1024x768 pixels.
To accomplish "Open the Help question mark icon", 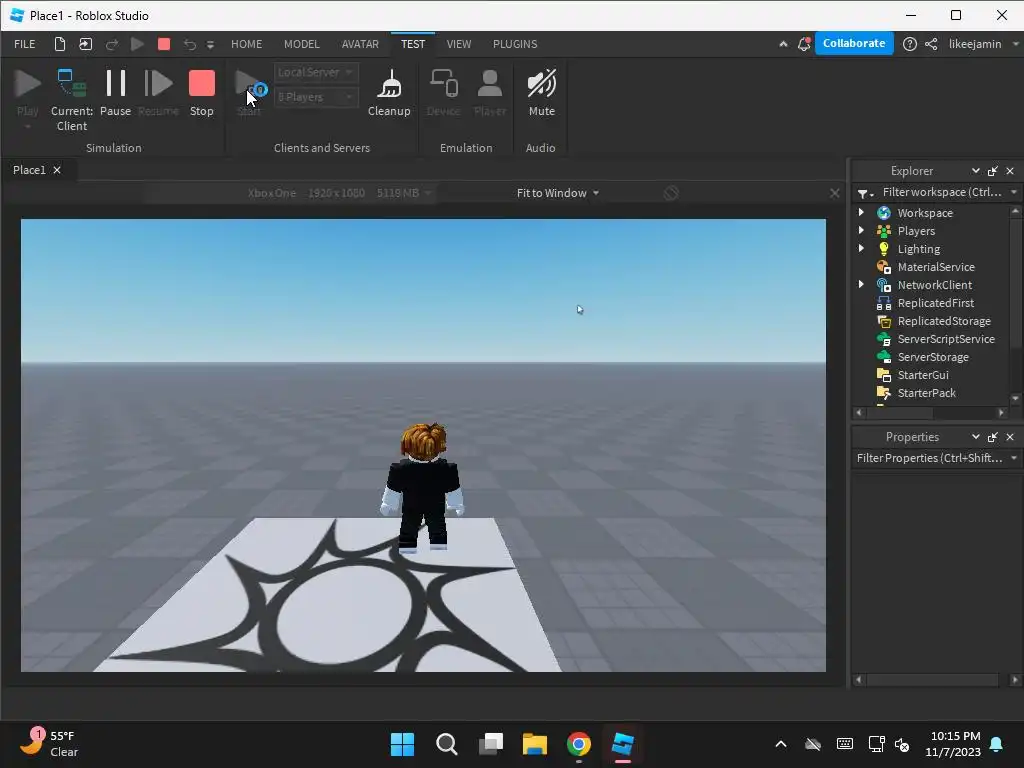I will tap(909, 44).
